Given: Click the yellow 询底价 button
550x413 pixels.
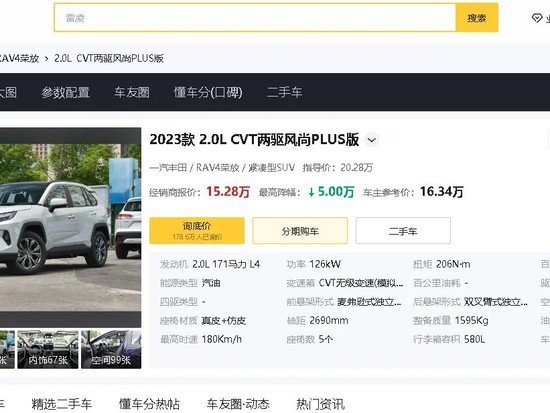Looking at the screenshot, I should [x=197, y=231].
